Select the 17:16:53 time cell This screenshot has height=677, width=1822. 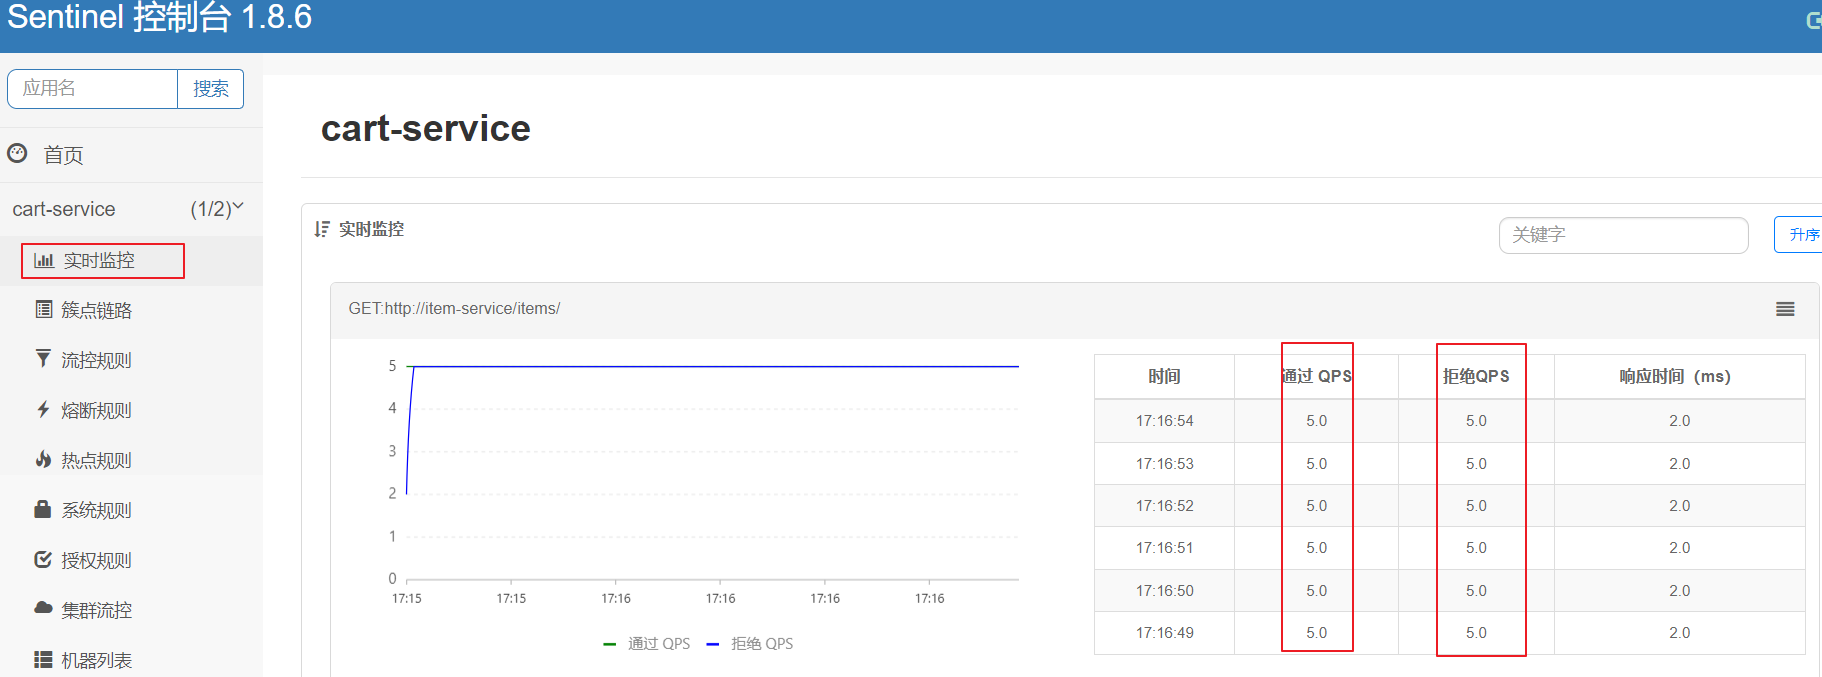(1164, 464)
